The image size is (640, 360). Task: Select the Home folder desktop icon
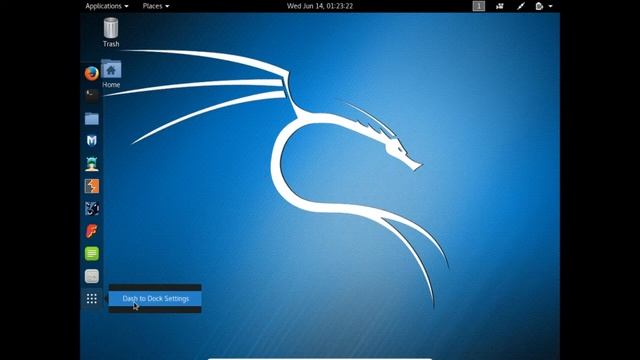(111, 74)
